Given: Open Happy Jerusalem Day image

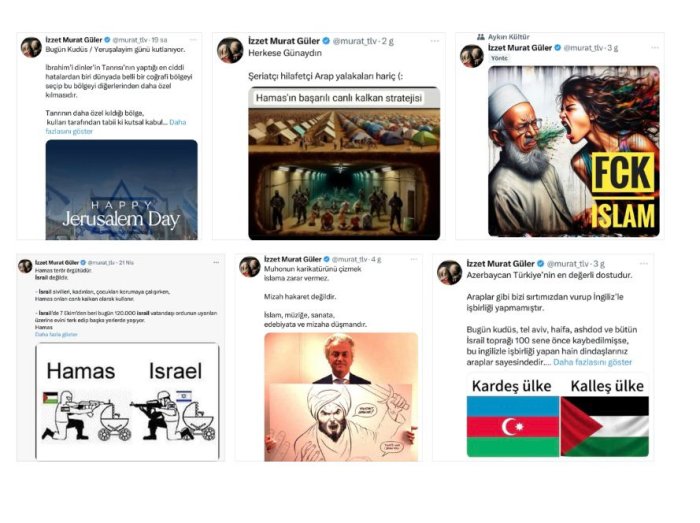Looking at the screenshot, I should point(121,190).
